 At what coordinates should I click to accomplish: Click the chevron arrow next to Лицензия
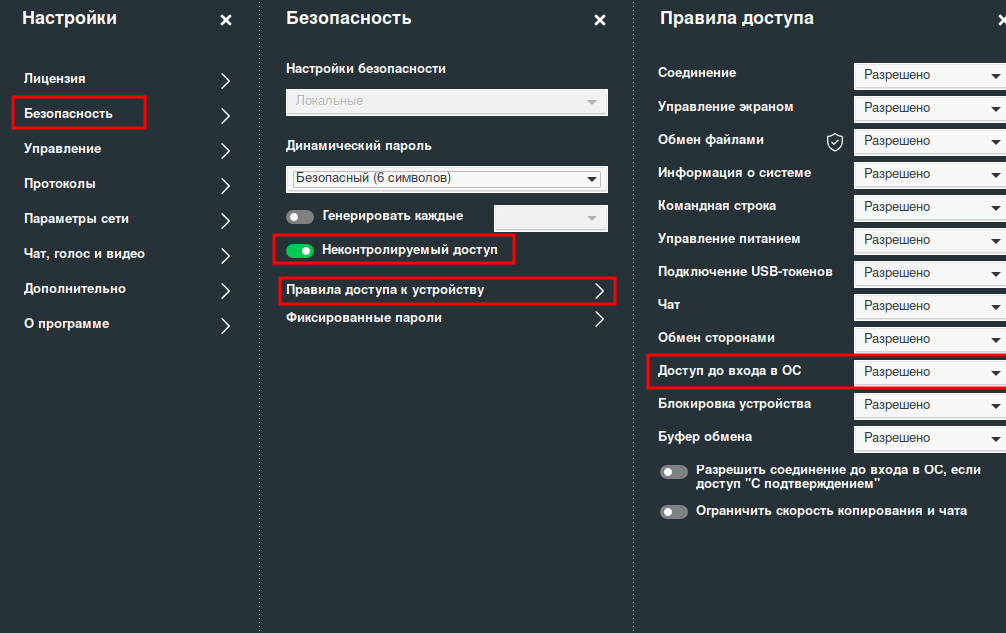[x=225, y=81]
